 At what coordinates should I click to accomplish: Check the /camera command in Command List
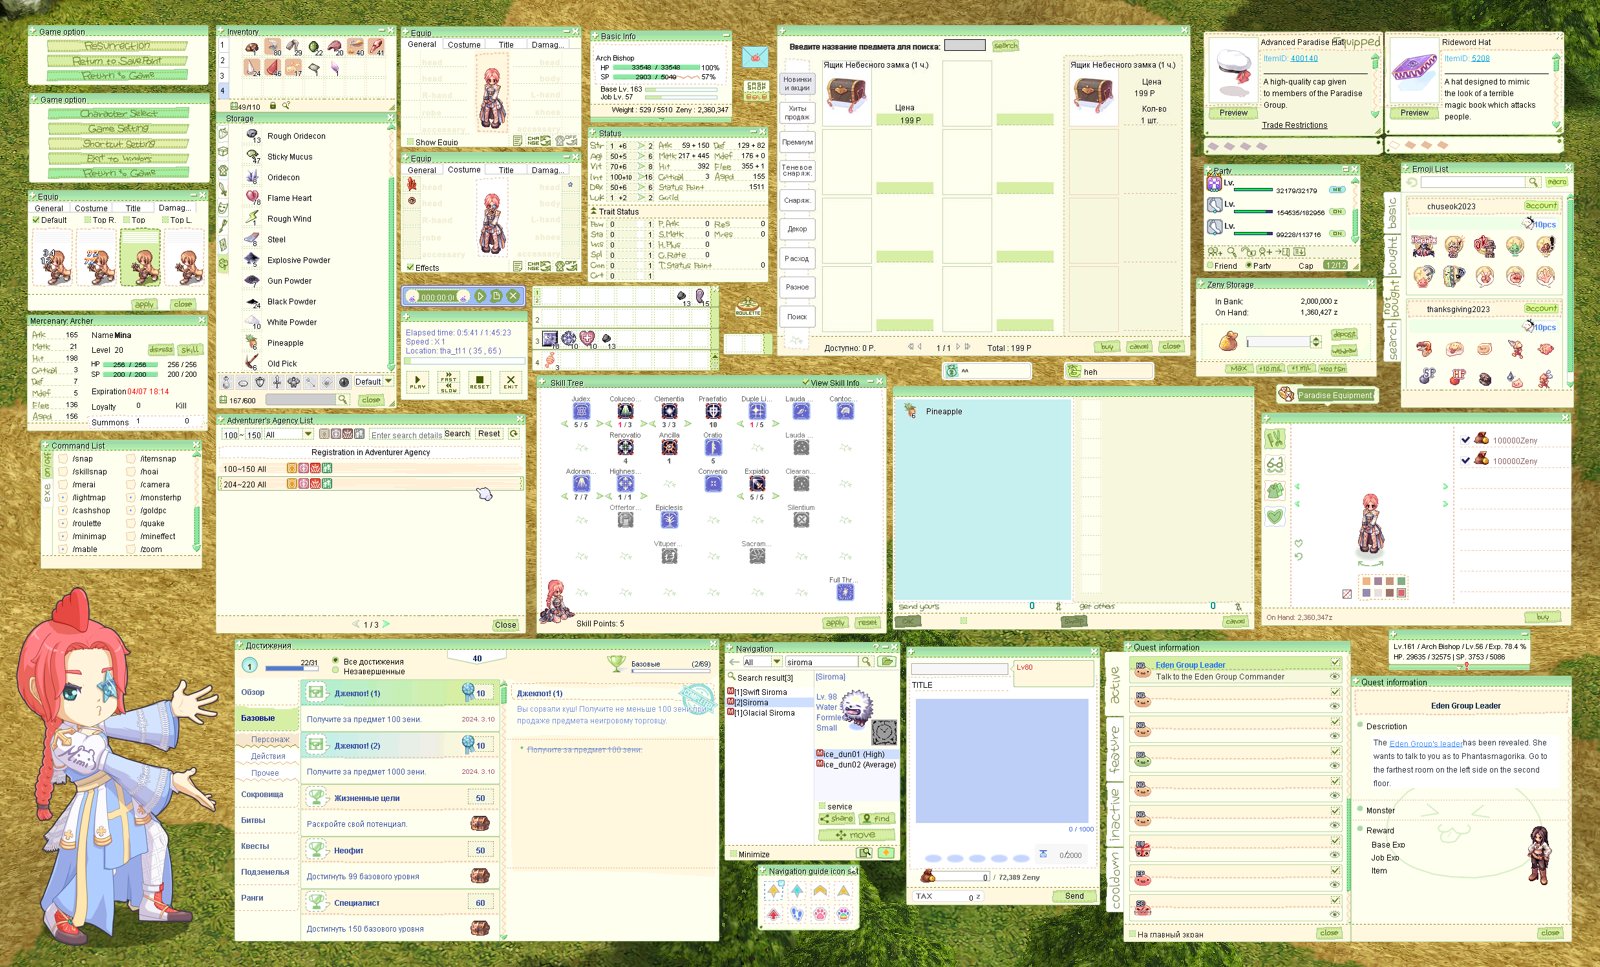(132, 485)
